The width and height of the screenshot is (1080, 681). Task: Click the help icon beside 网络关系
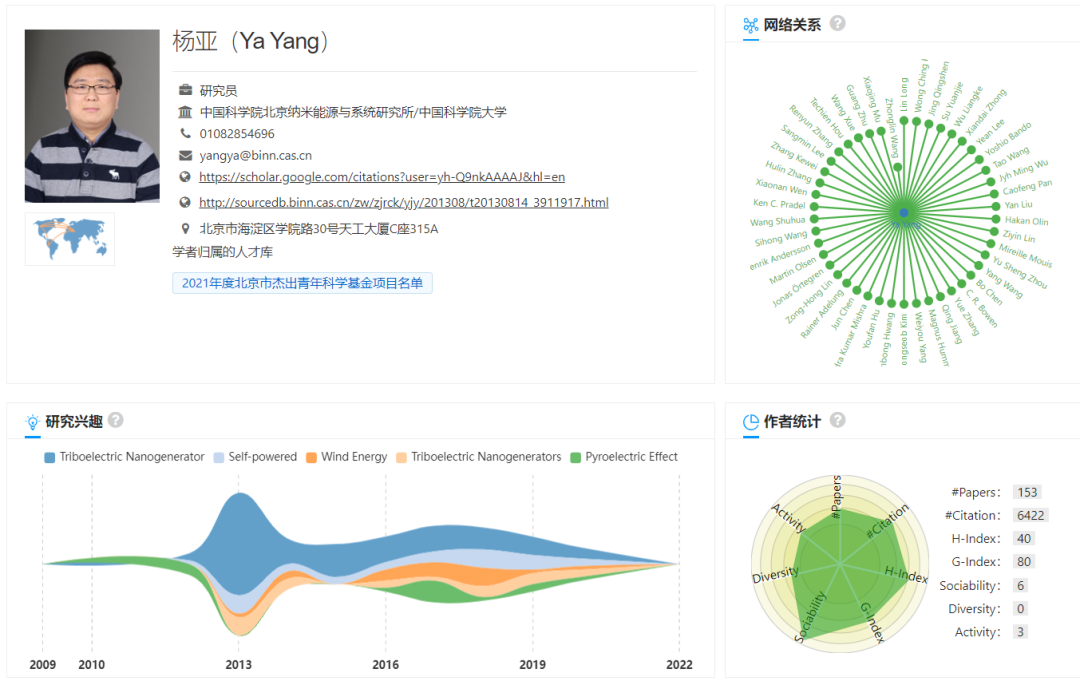pyautogui.click(x=837, y=23)
